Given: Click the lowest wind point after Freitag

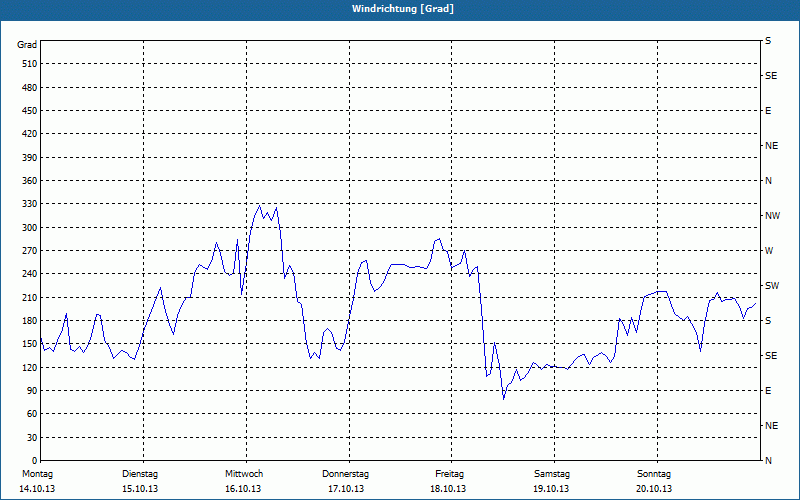Looking at the screenshot, I should 504,399.
